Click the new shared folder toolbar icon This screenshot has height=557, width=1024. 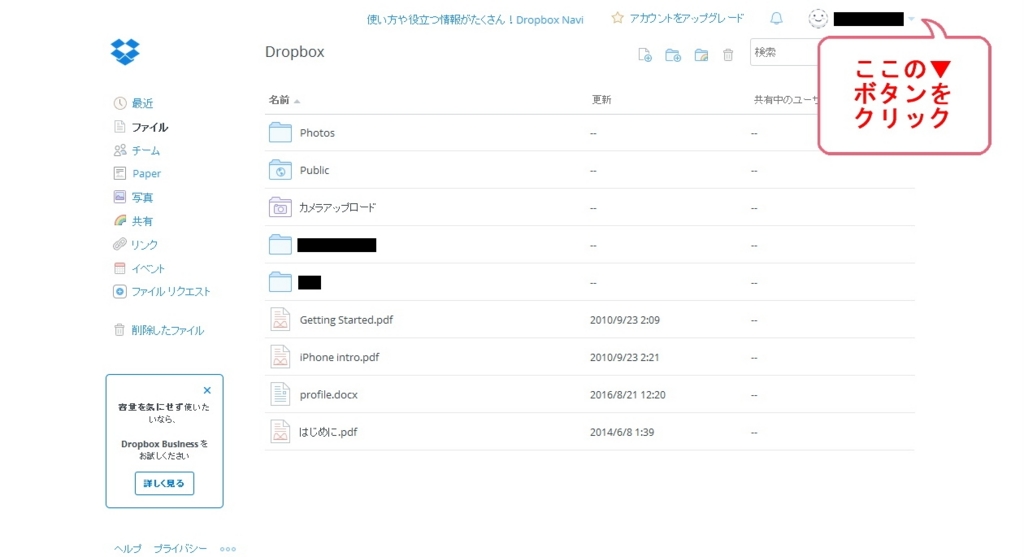click(701, 55)
